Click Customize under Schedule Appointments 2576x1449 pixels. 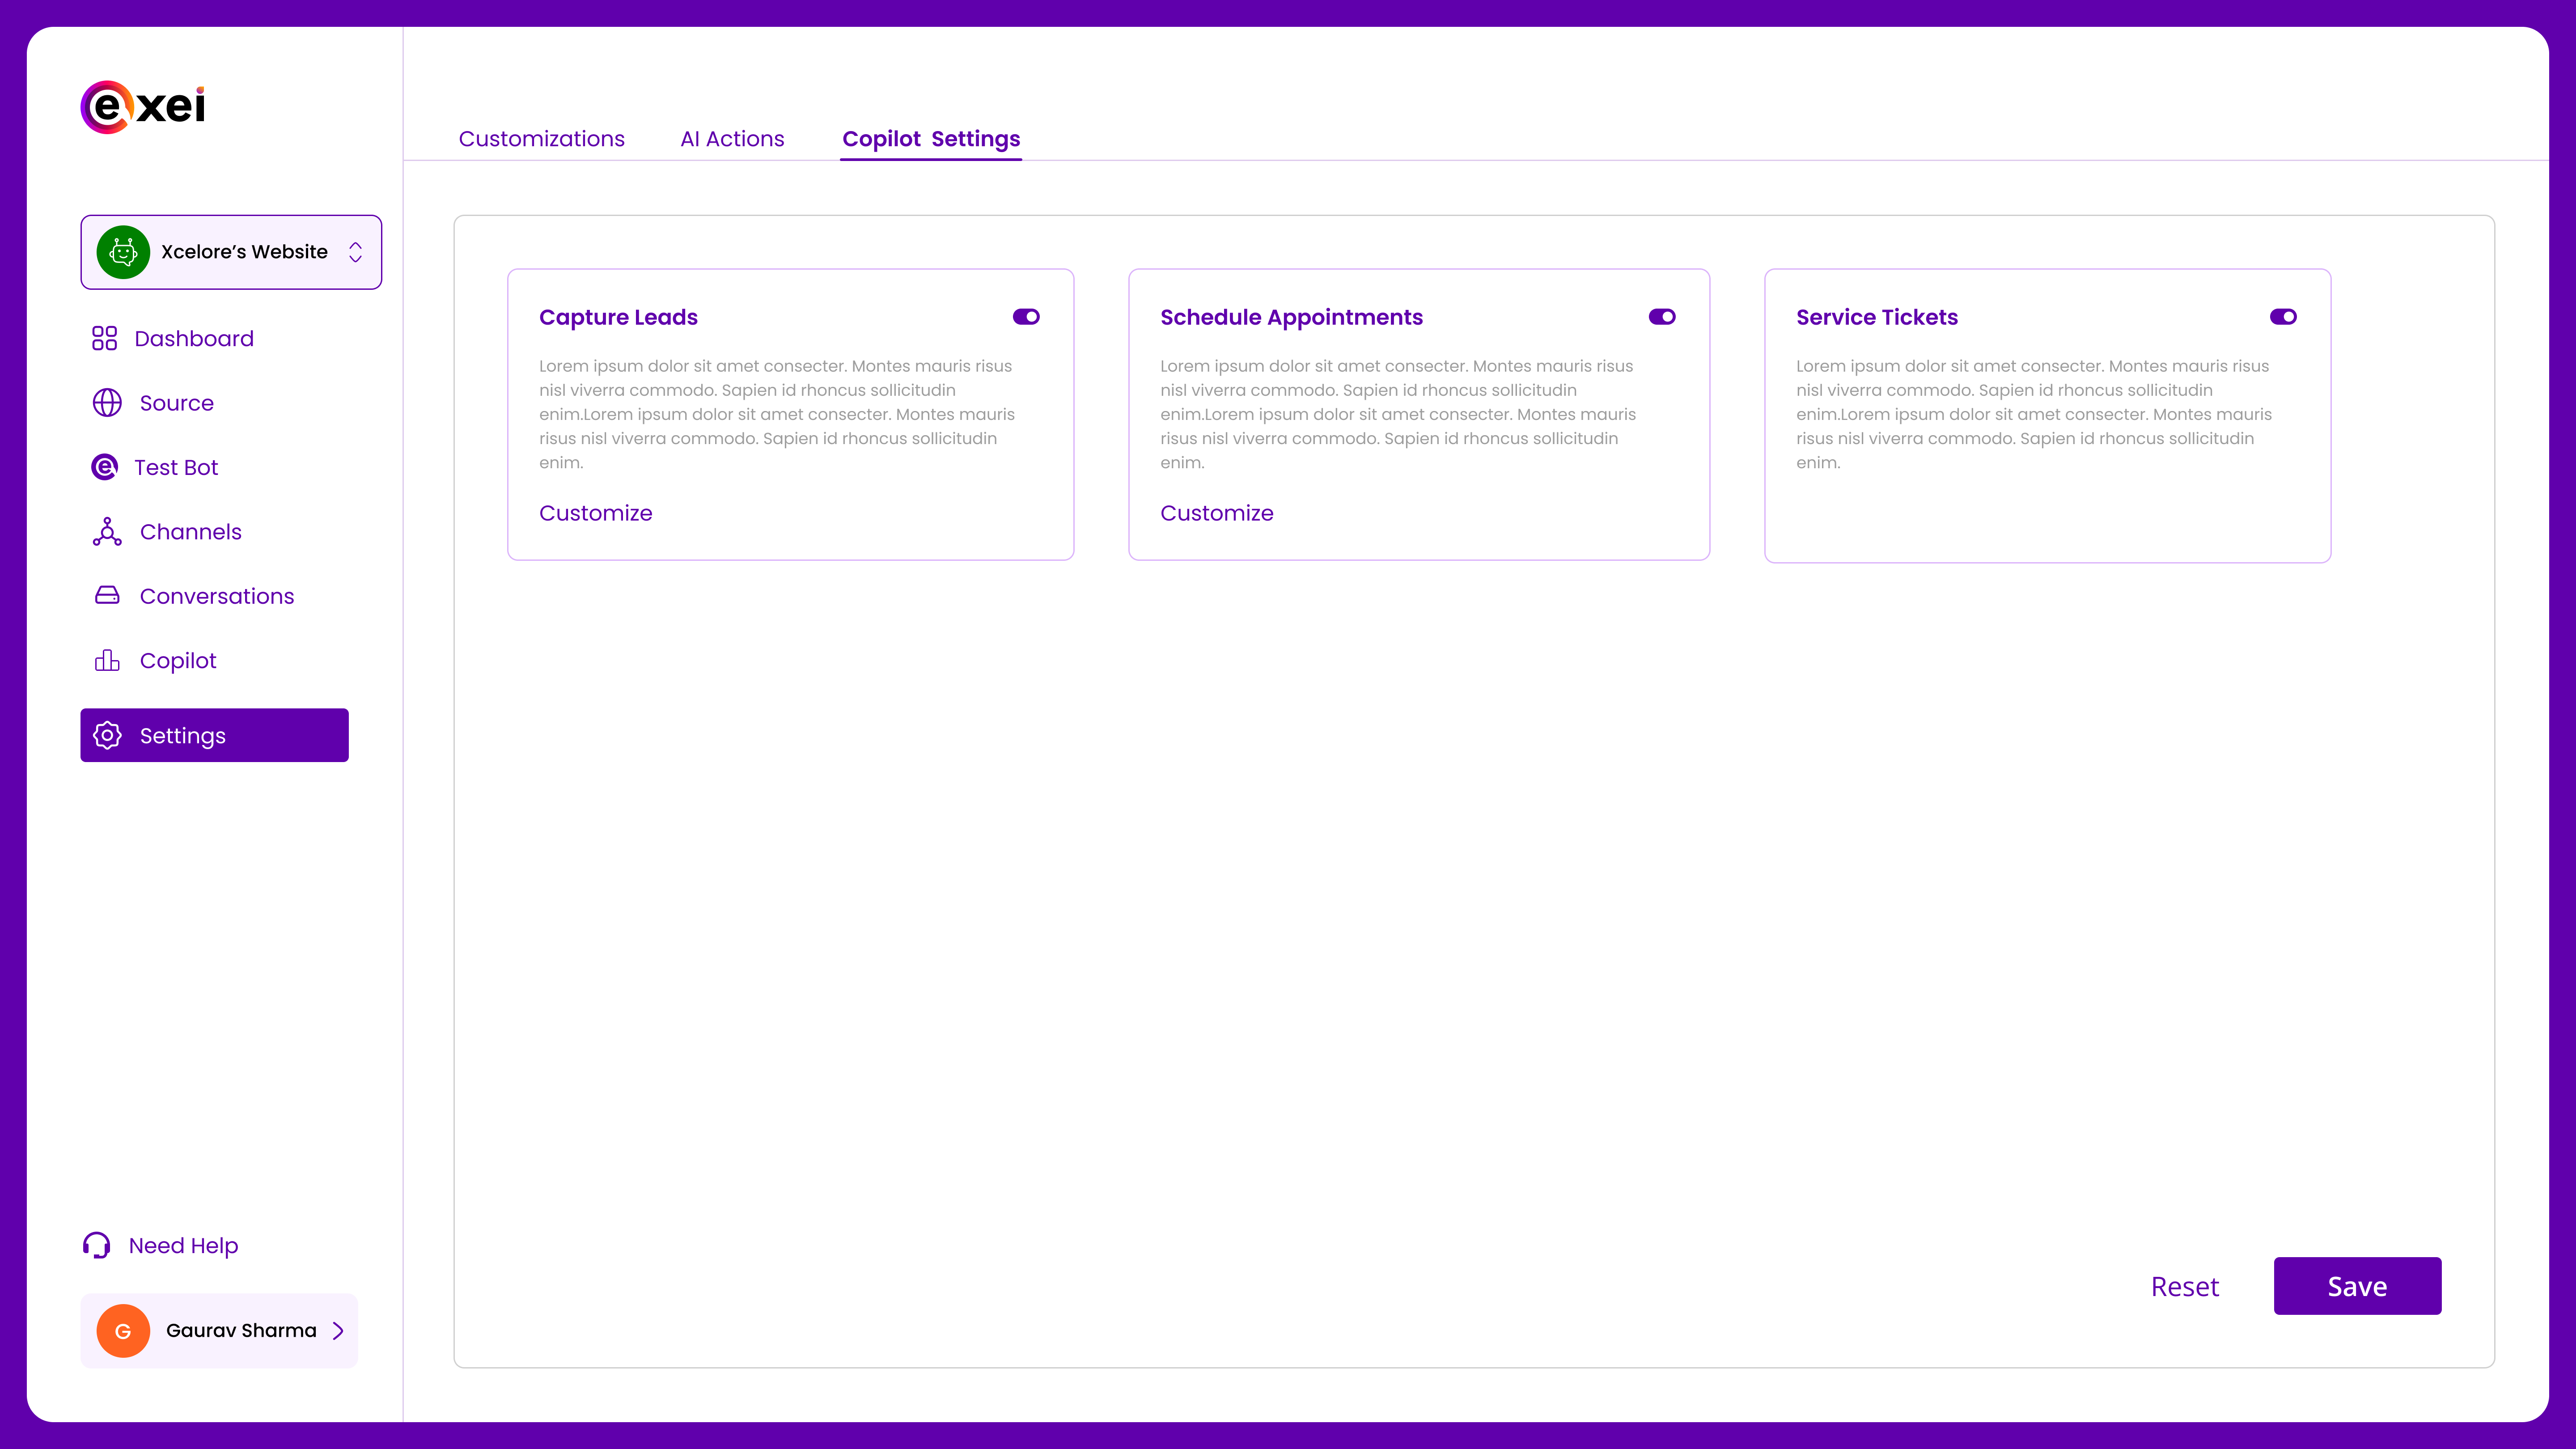coord(1216,513)
